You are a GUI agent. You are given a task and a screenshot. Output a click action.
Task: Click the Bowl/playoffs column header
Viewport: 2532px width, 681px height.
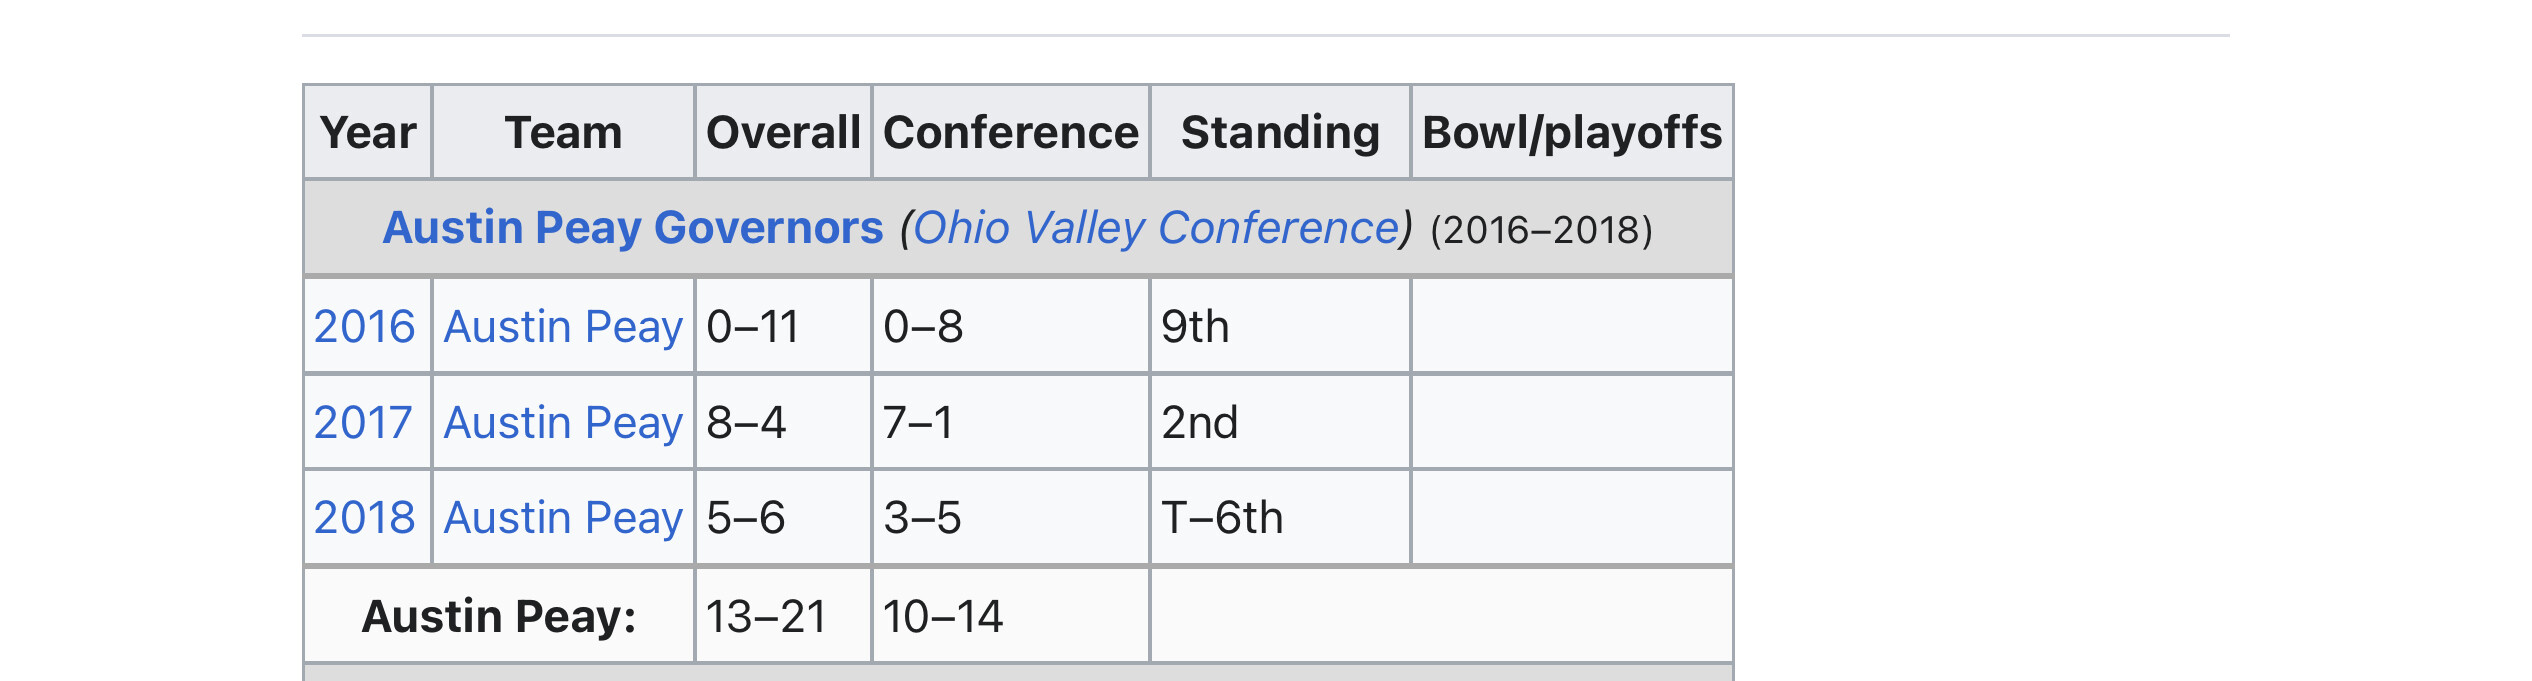point(1572,132)
